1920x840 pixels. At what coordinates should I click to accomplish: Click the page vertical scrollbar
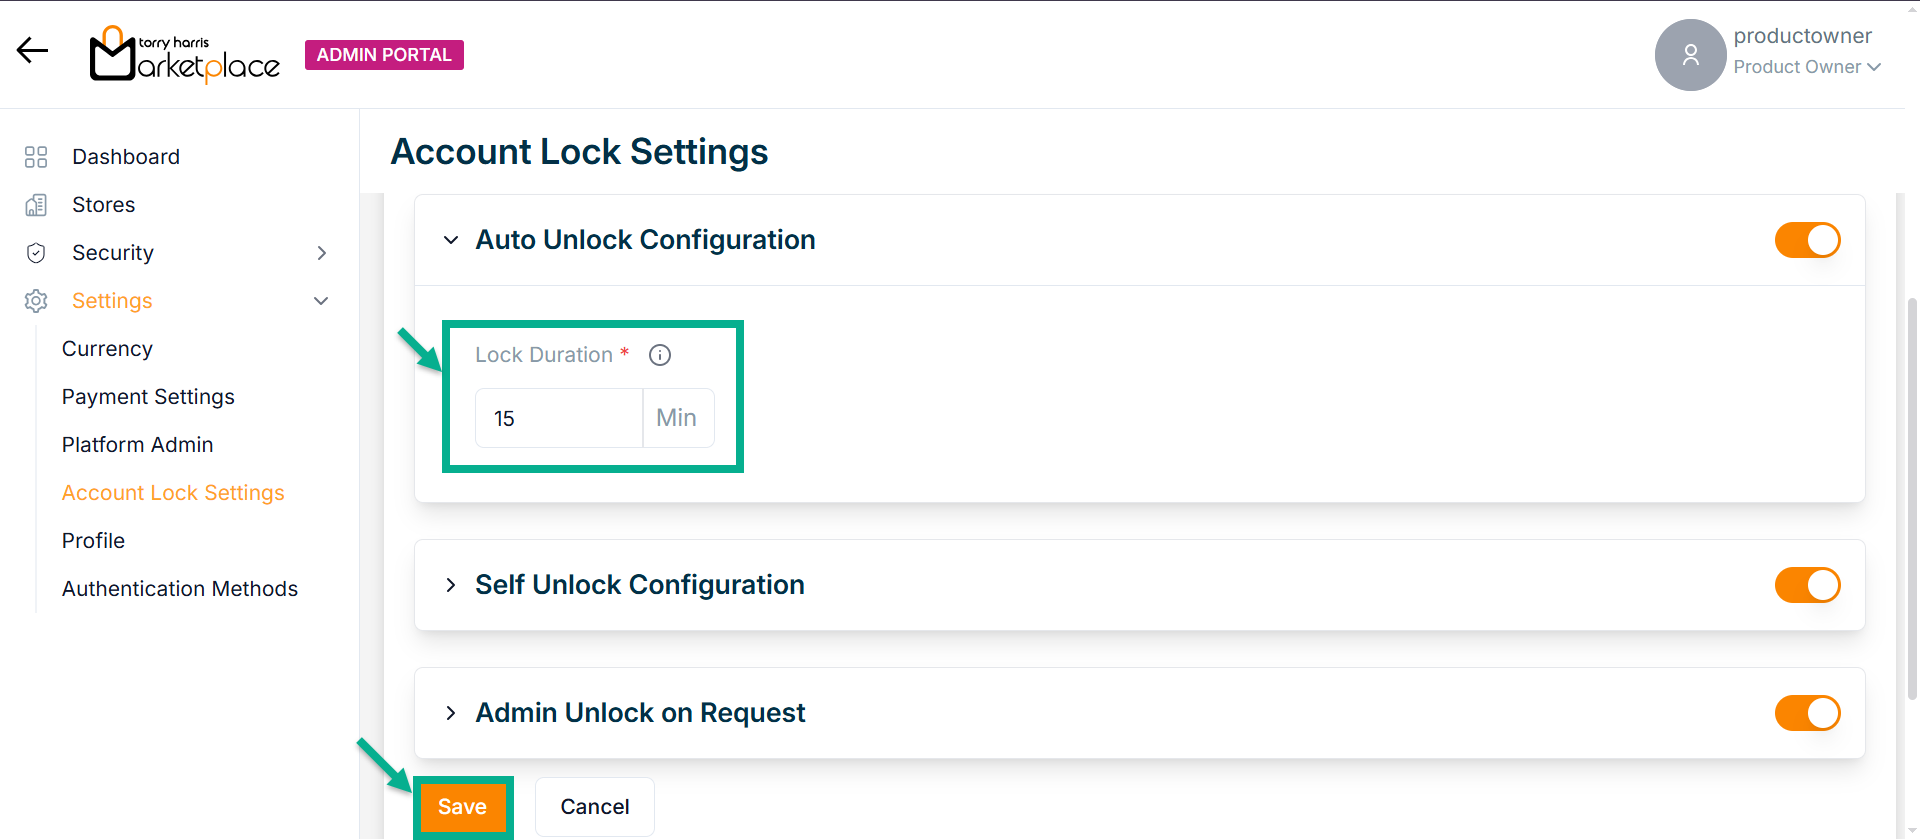[x=1912, y=500]
